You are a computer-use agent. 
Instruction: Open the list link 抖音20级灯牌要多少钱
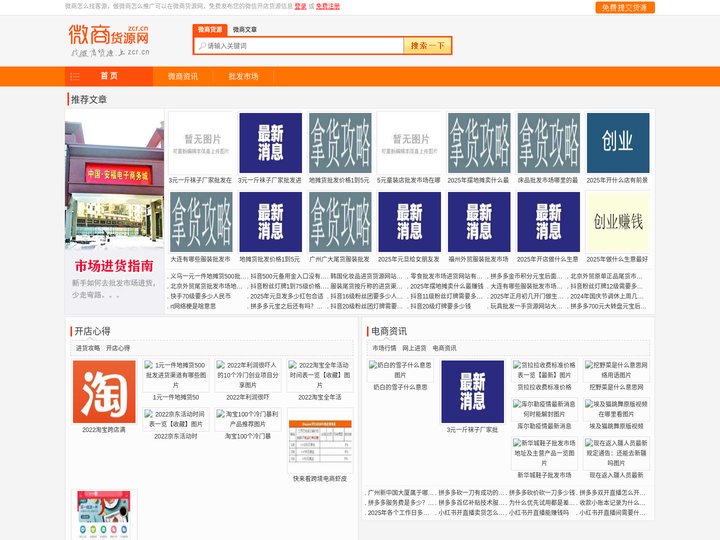441,306
